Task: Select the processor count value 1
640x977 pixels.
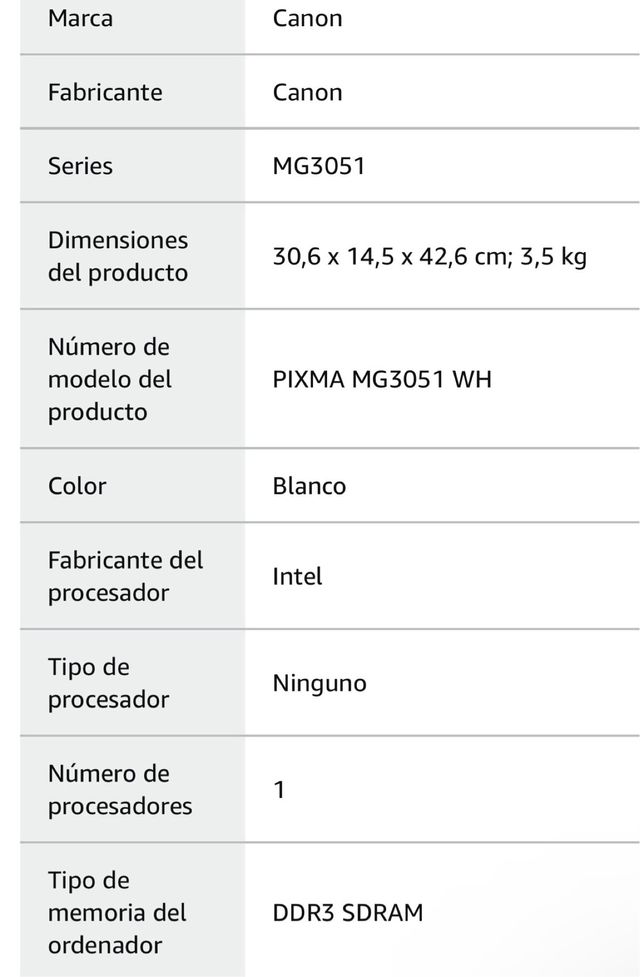Action: point(280,790)
